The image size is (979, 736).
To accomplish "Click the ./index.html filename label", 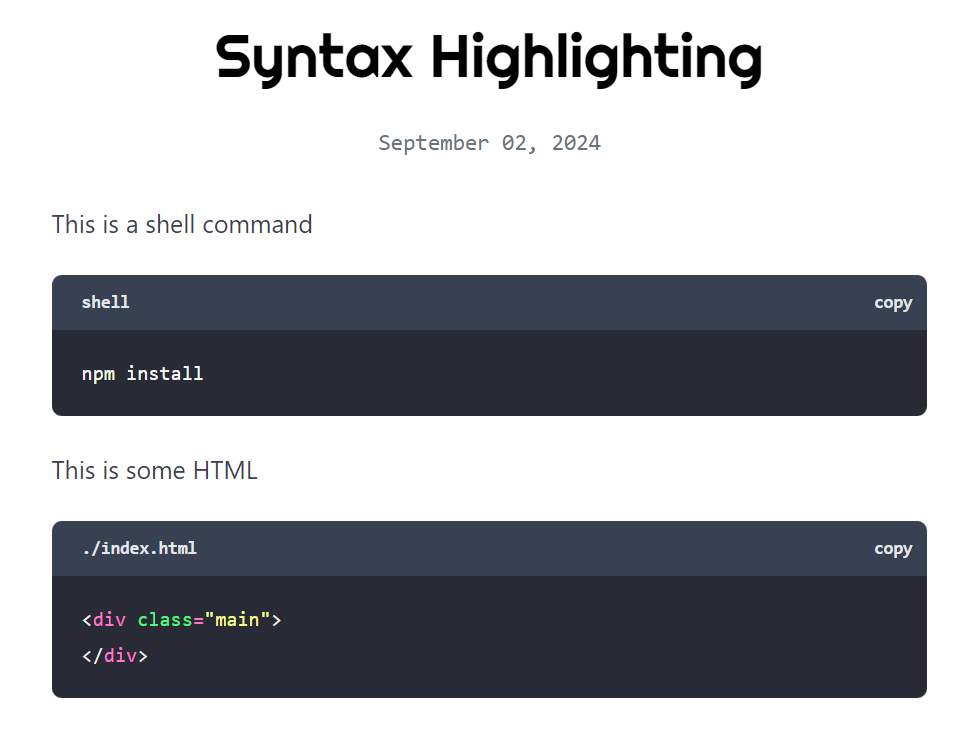I will [139, 548].
